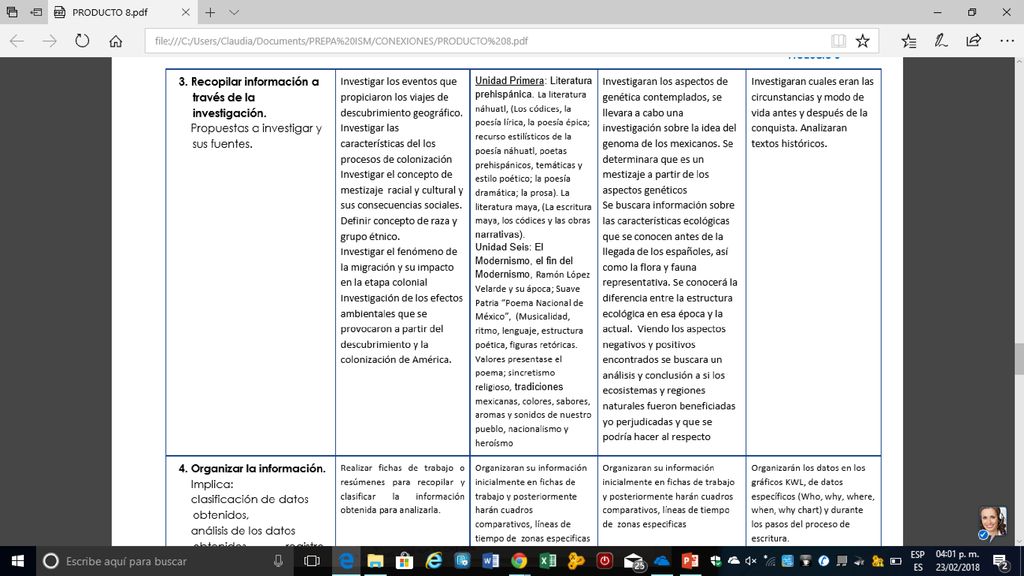Add page to favorites star

click(863, 40)
